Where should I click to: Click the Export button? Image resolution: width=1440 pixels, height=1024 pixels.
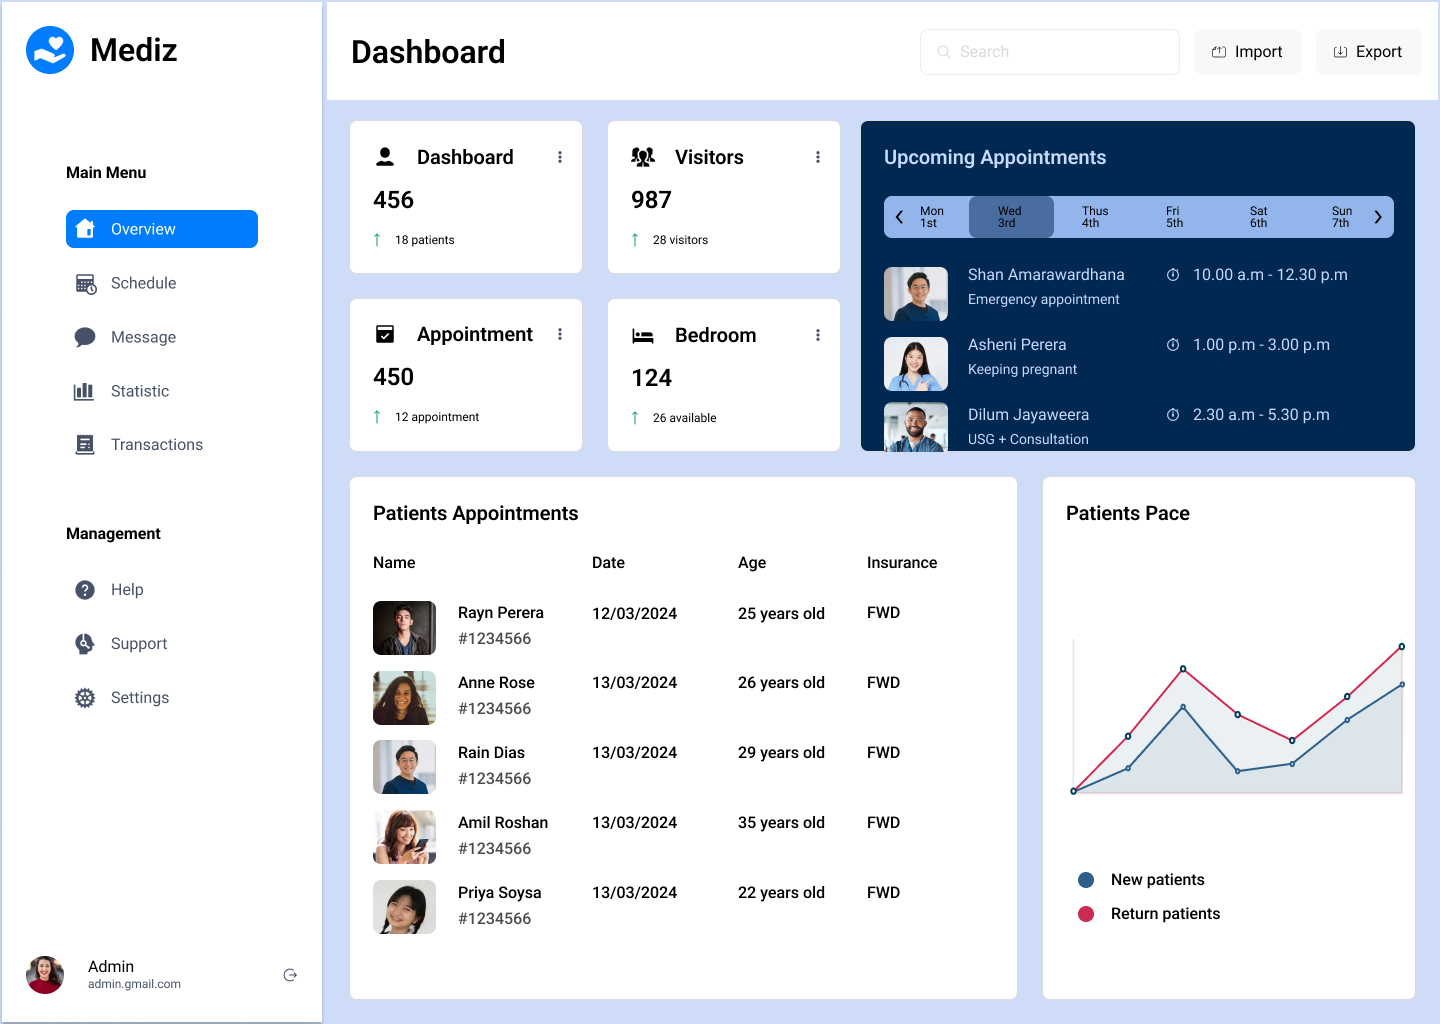(x=1368, y=51)
